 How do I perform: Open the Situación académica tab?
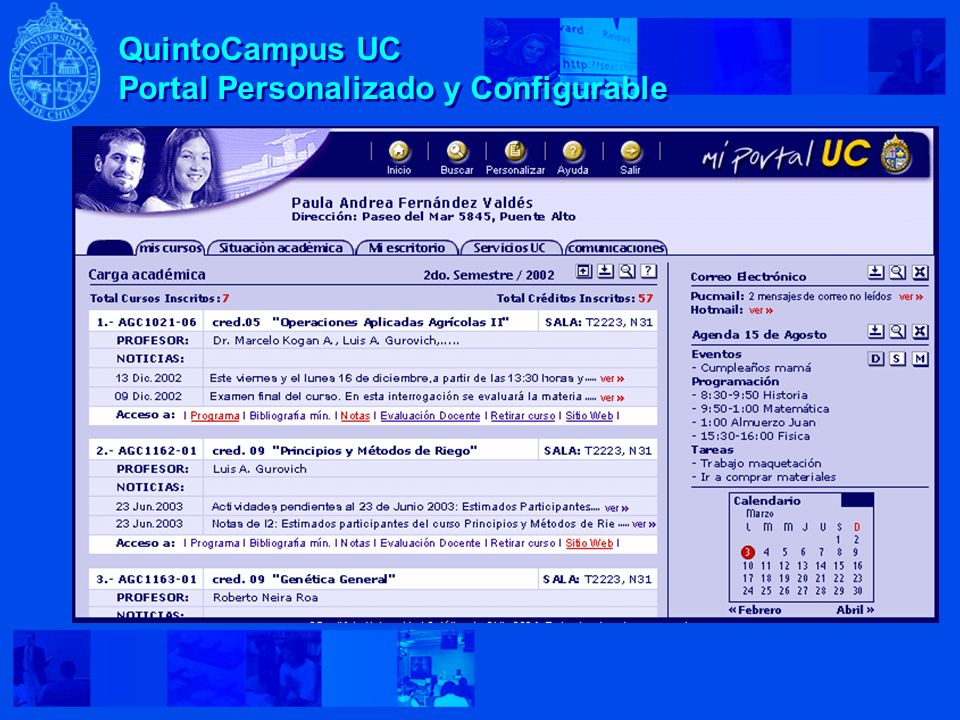[280, 247]
